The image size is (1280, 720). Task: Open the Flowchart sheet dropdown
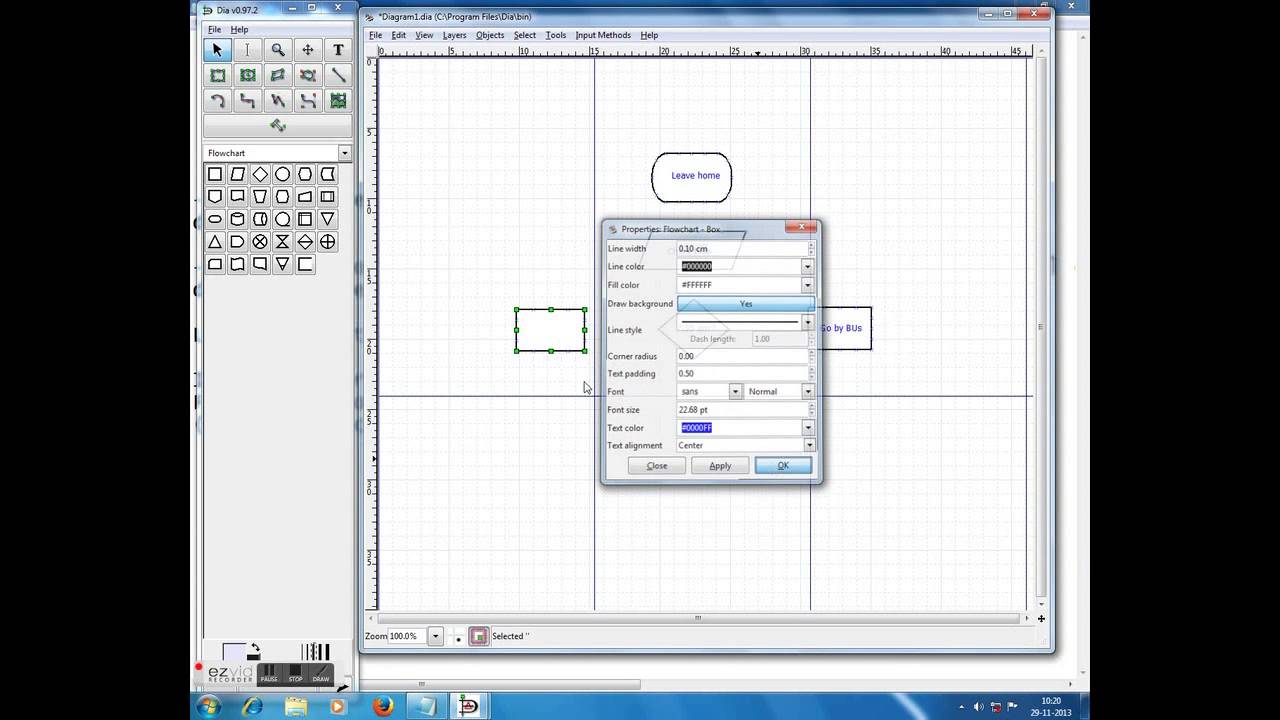click(344, 153)
